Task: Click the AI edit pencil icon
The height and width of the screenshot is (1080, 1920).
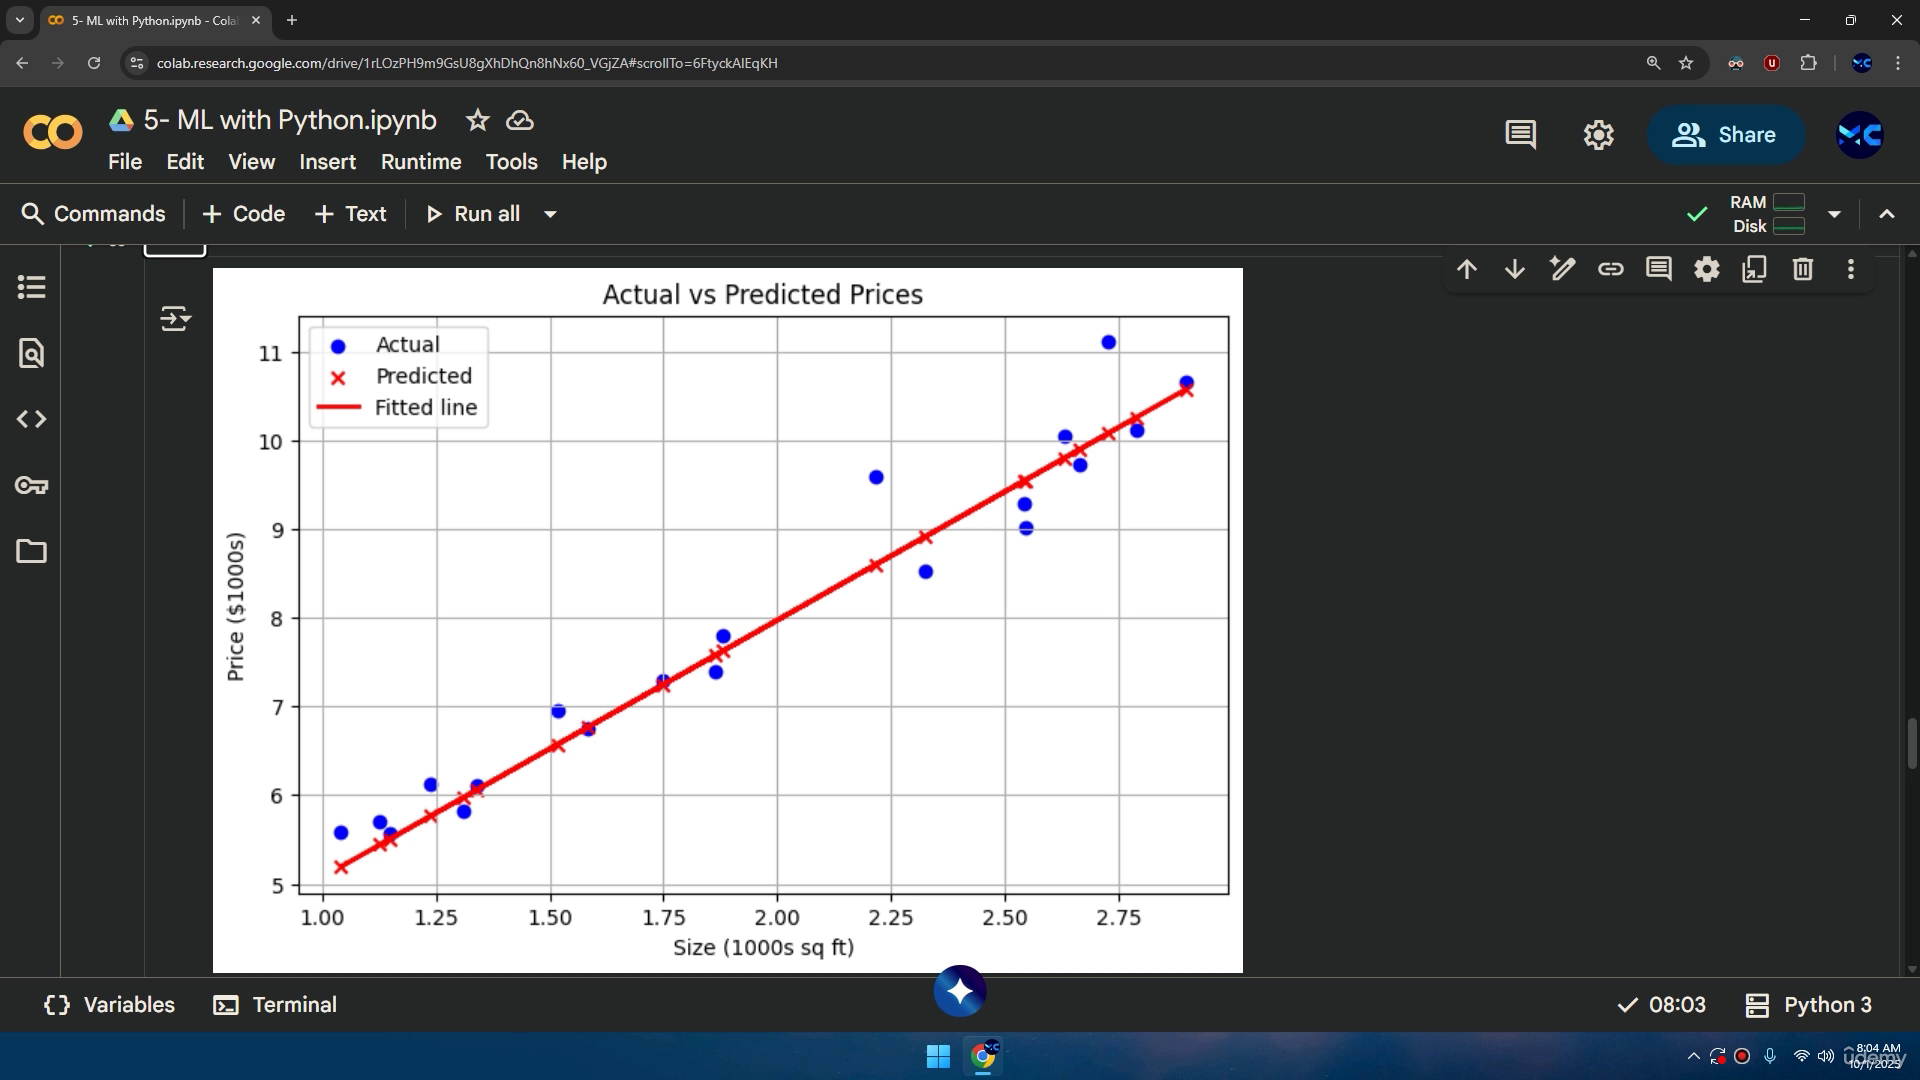Action: point(1563,269)
